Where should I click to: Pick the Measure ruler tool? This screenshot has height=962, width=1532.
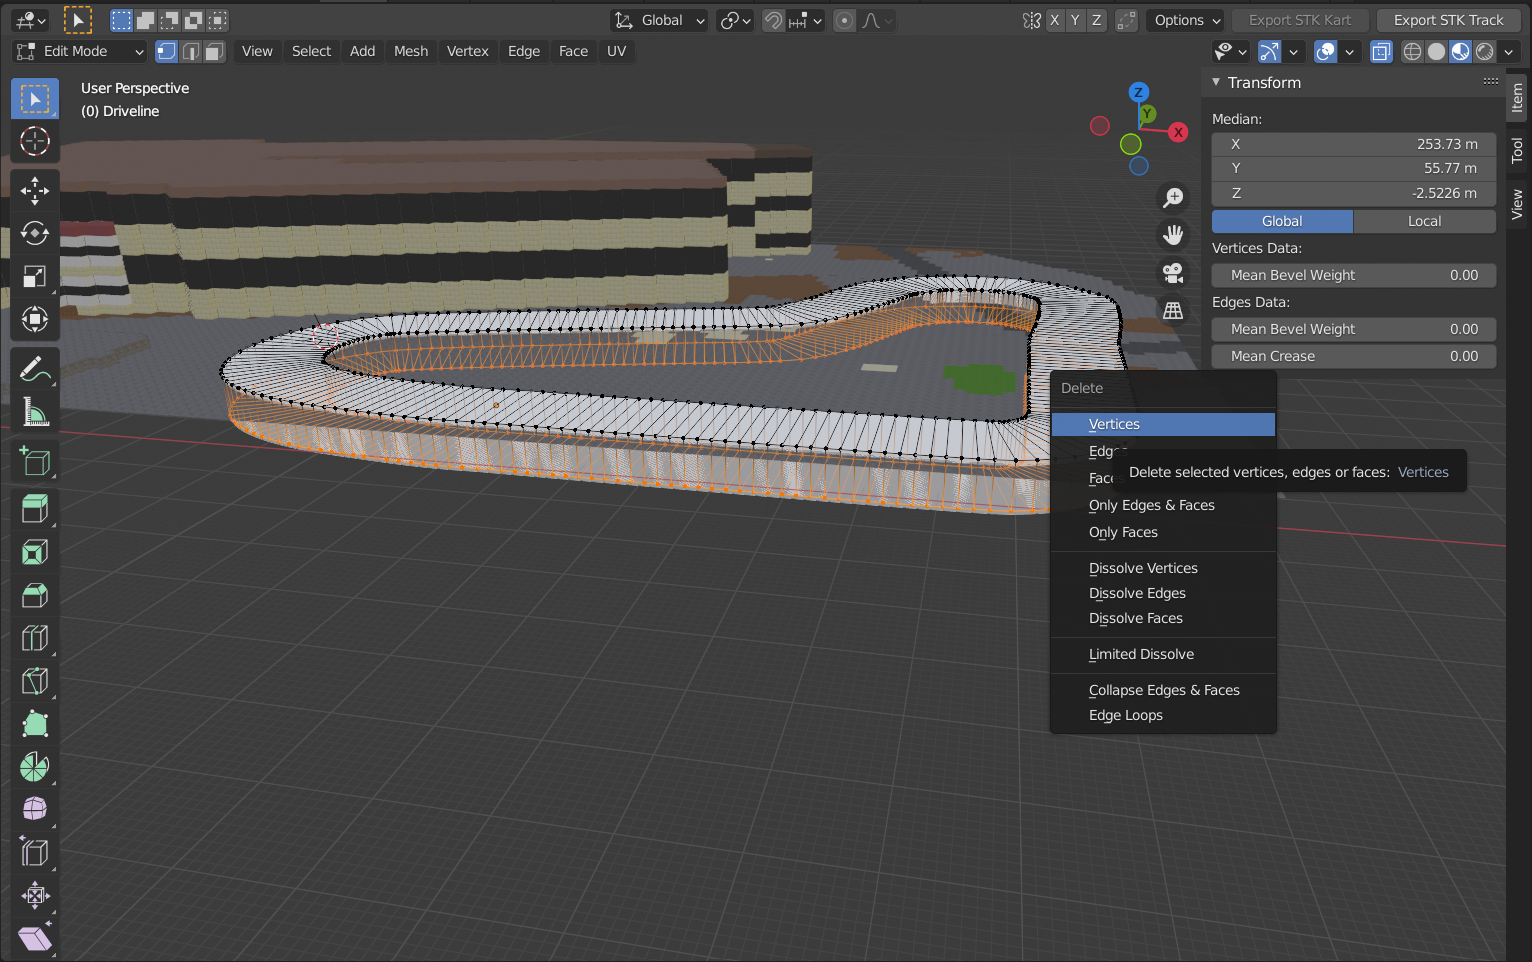pyautogui.click(x=35, y=412)
